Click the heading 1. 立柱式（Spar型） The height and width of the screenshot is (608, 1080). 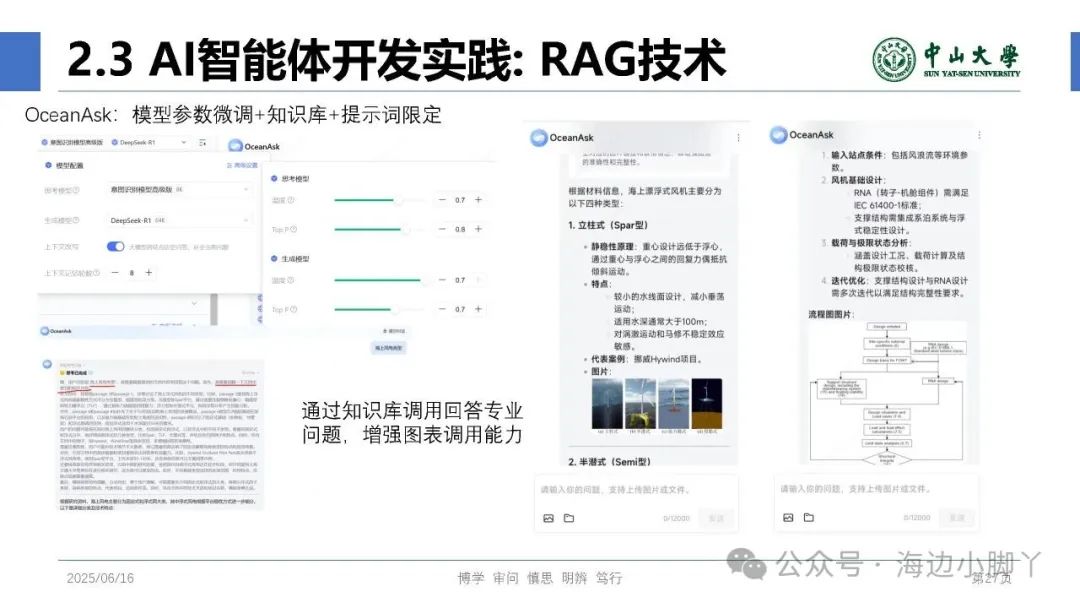coord(608,225)
